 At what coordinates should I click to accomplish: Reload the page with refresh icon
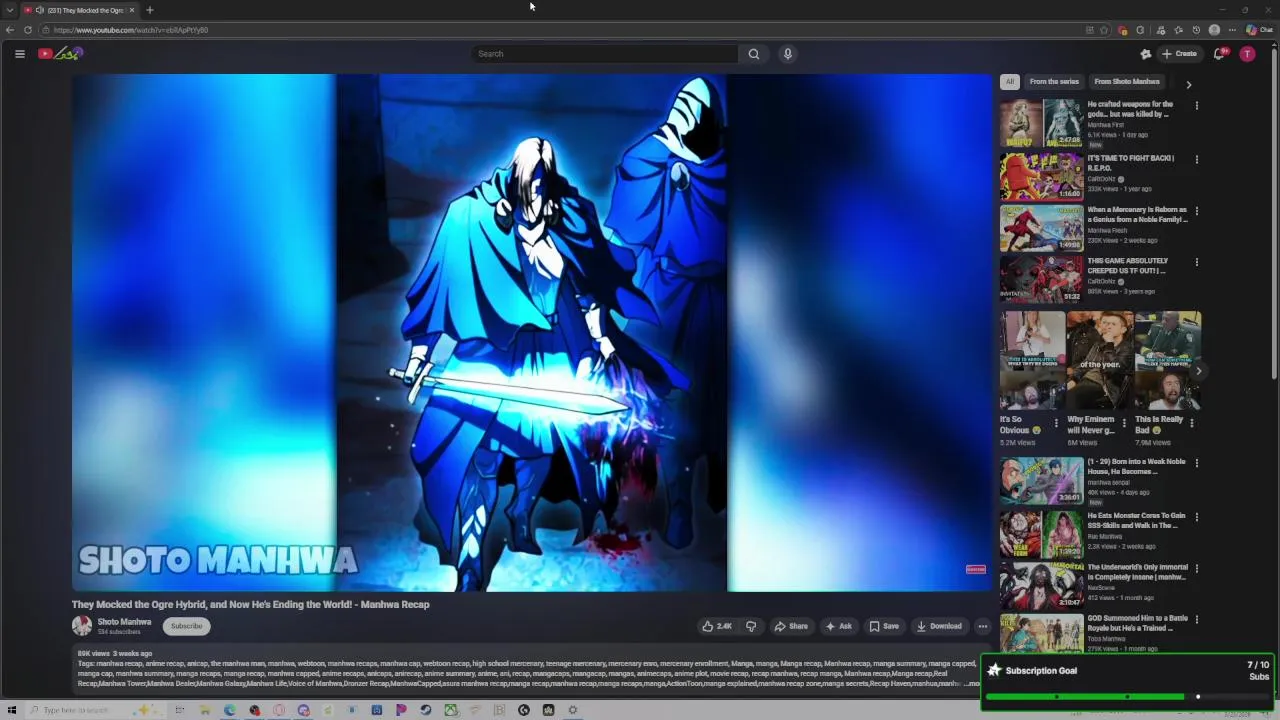point(28,30)
